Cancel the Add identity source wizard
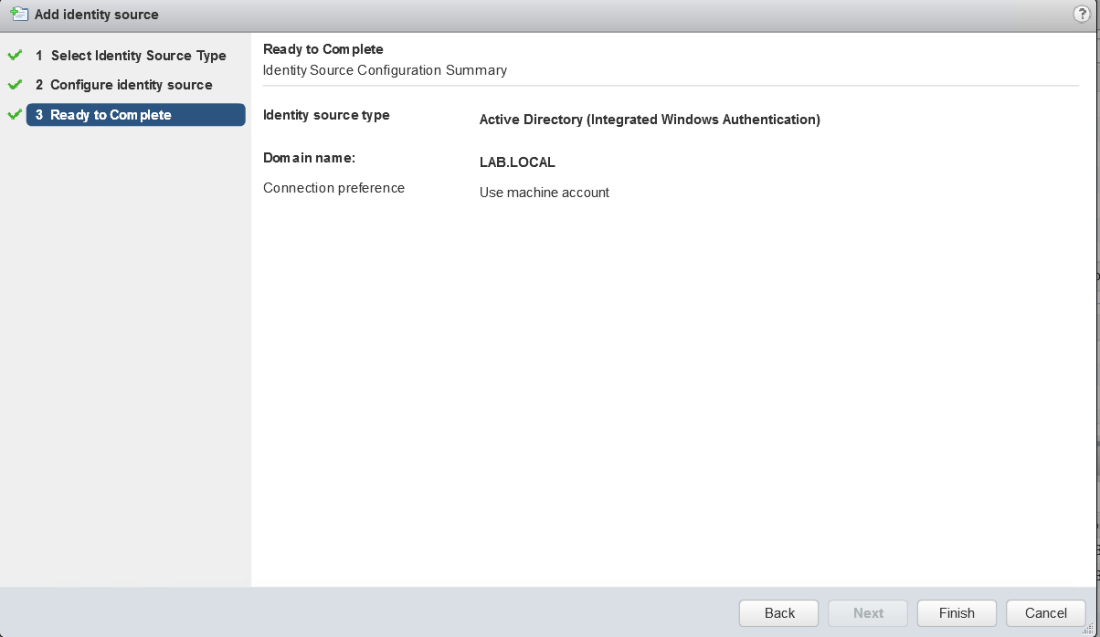Image resolution: width=1100 pixels, height=637 pixels. point(1046,613)
